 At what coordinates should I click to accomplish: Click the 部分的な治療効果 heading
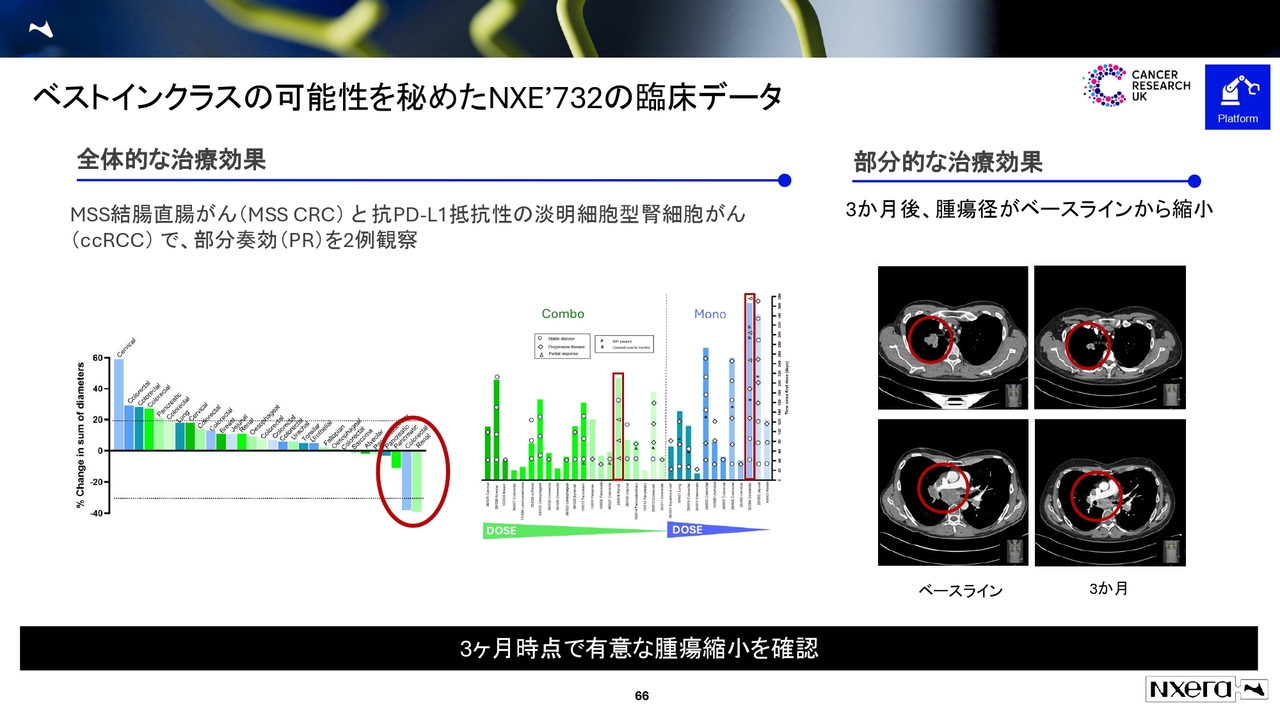(x=948, y=162)
